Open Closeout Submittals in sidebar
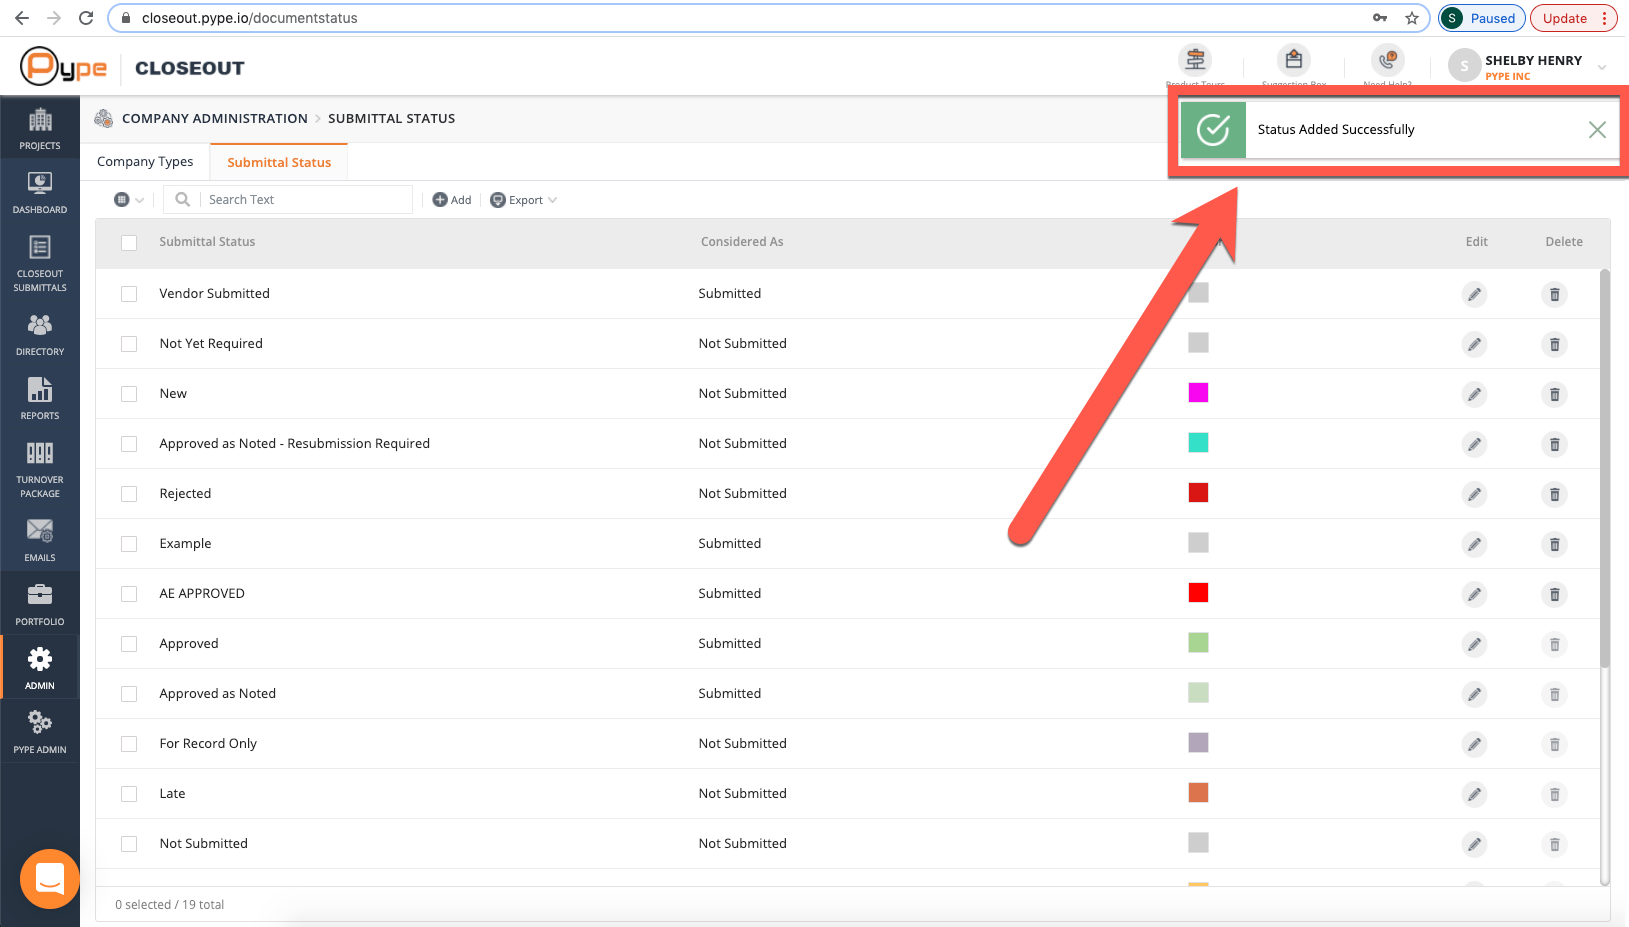The image size is (1629, 927). [x=40, y=263]
